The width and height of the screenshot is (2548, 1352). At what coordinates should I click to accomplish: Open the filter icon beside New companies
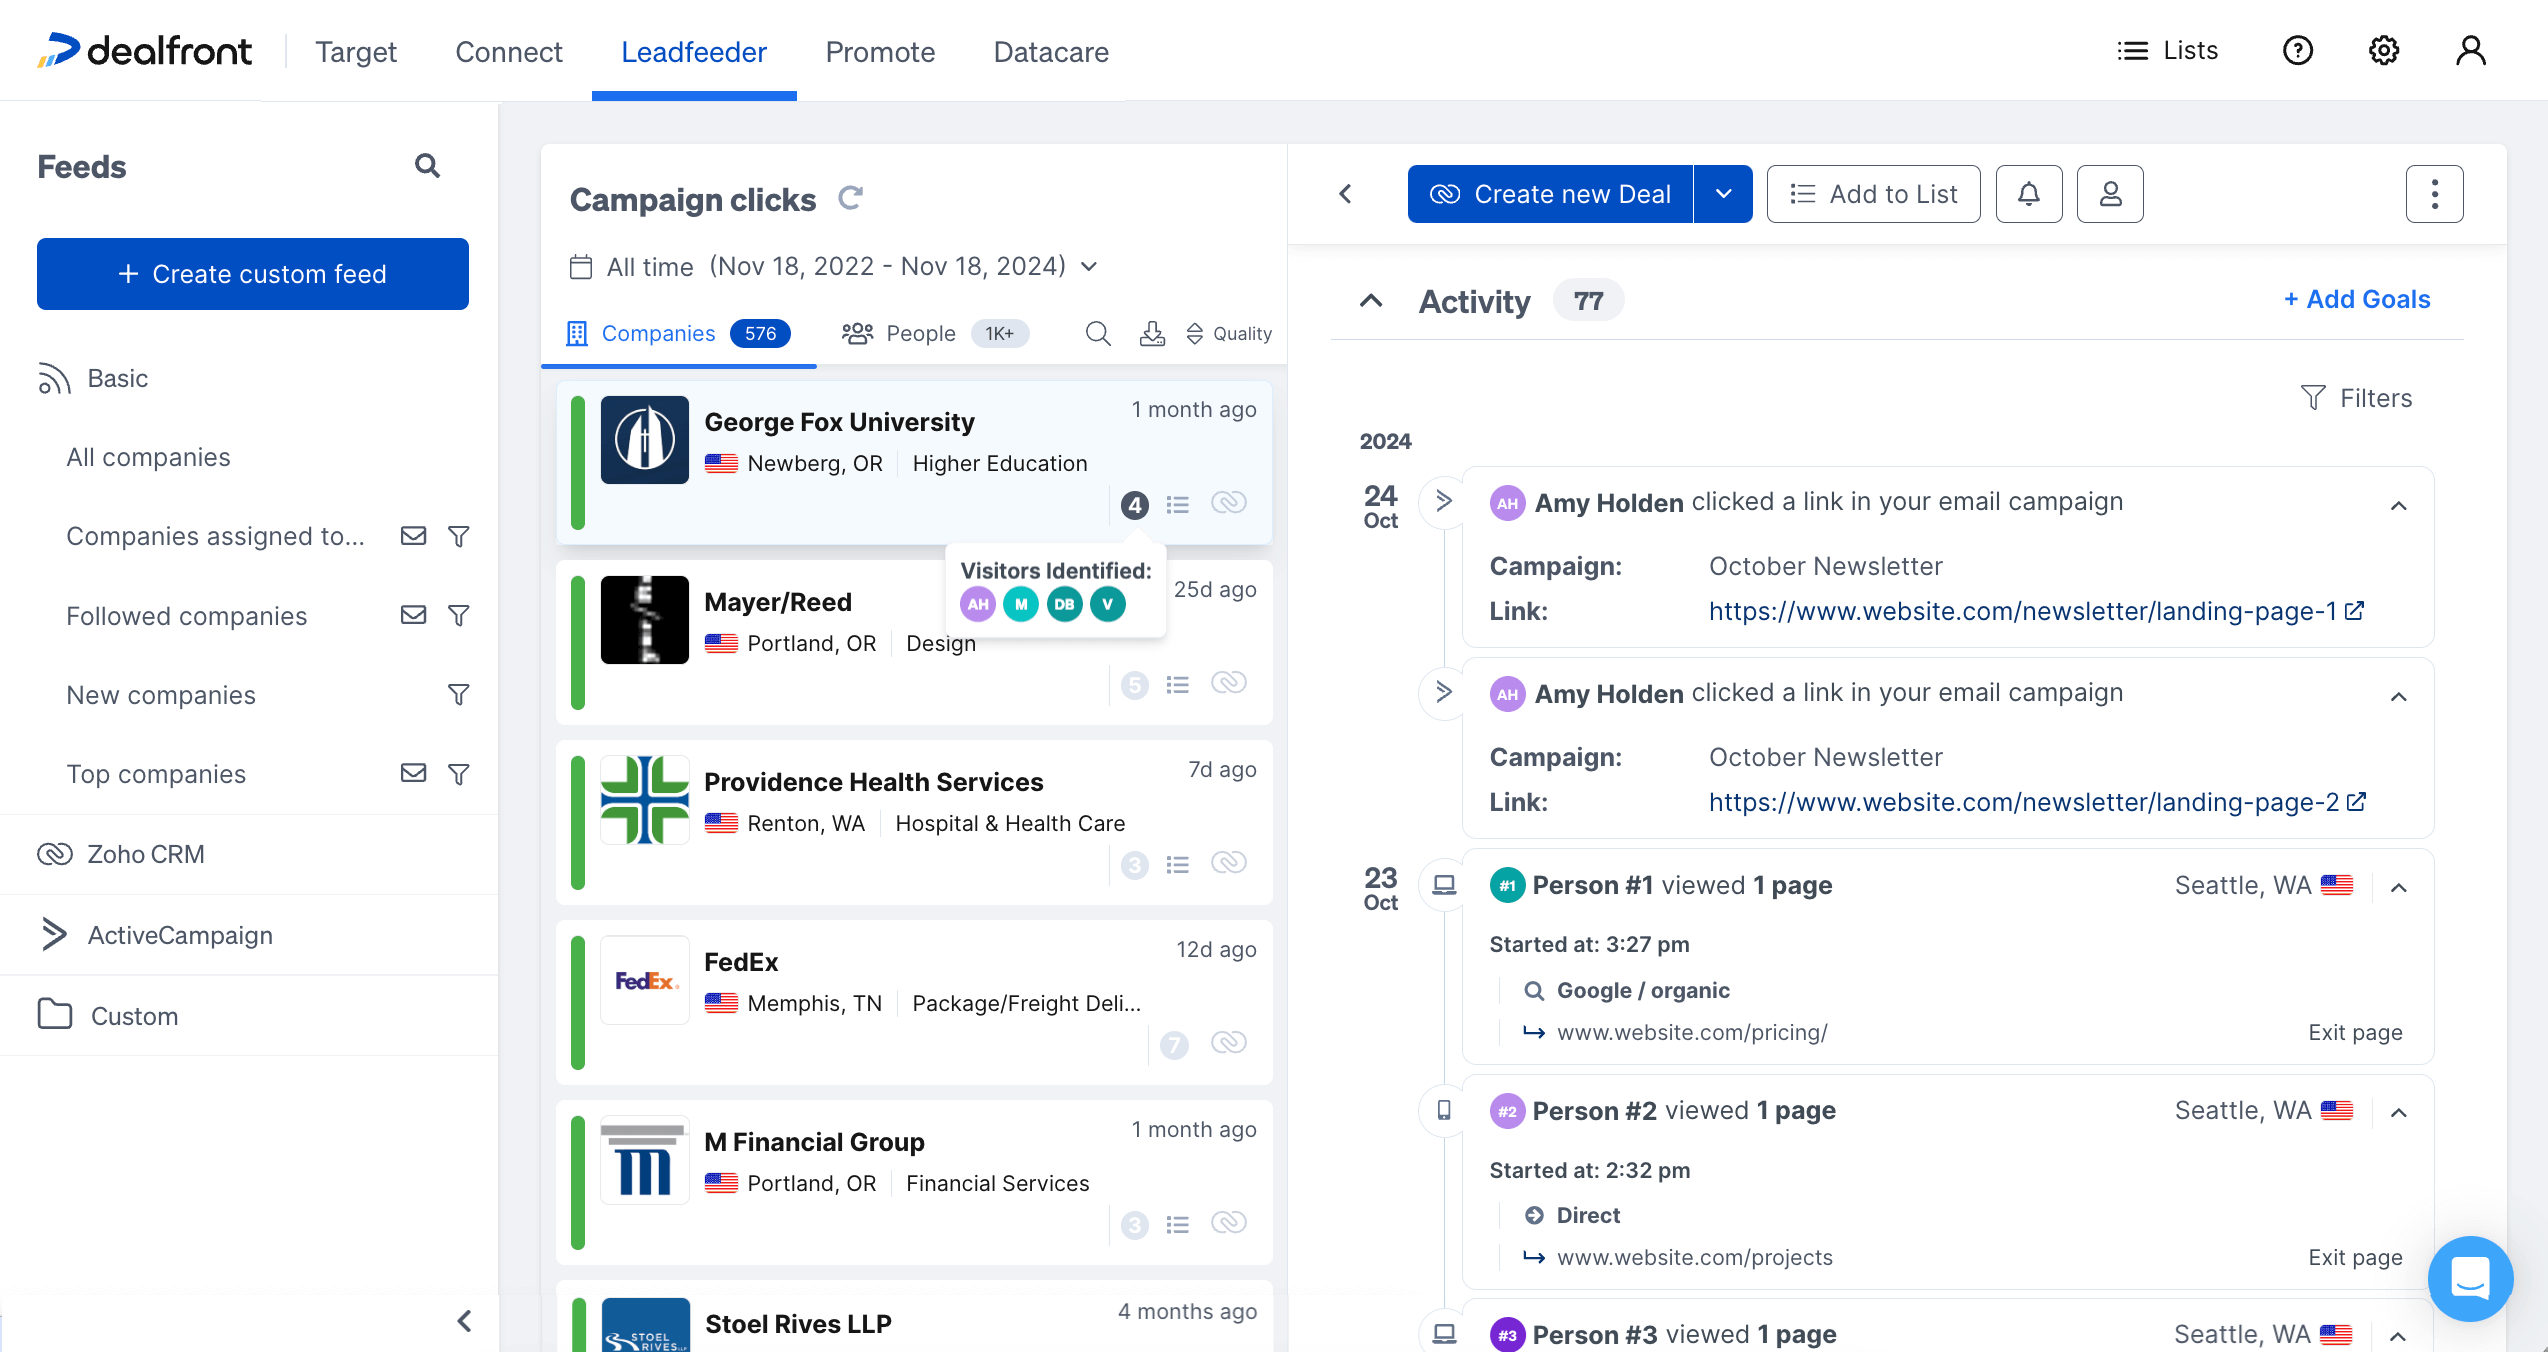[x=459, y=694]
